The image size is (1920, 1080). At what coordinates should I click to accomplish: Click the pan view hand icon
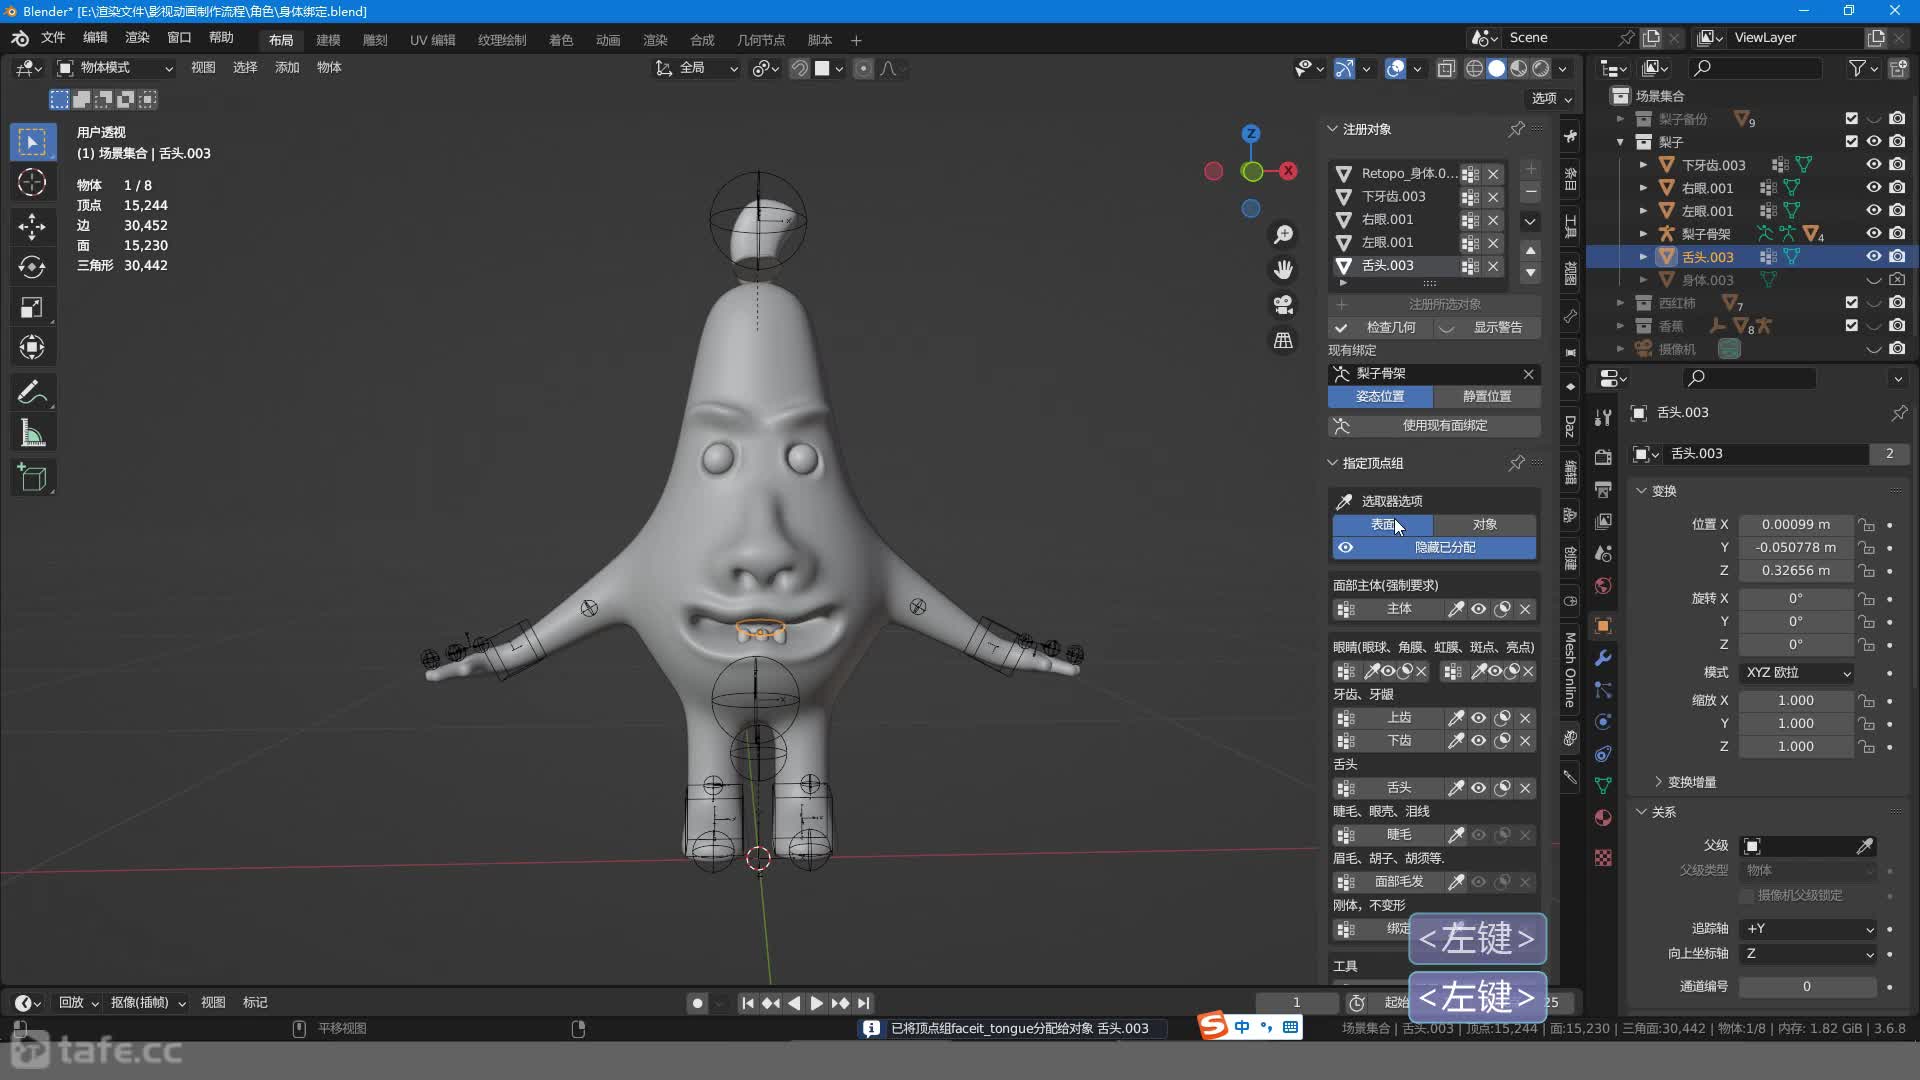click(1283, 270)
